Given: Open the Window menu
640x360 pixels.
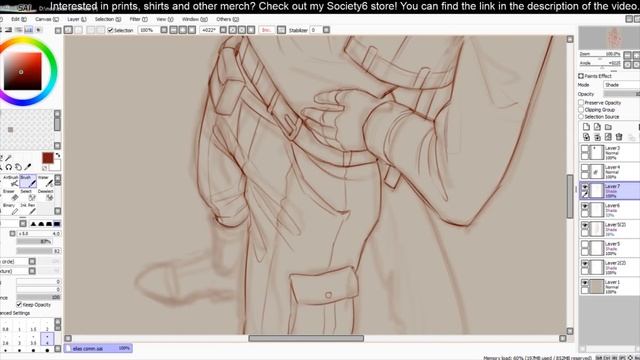Looking at the screenshot, I should tap(195, 19).
